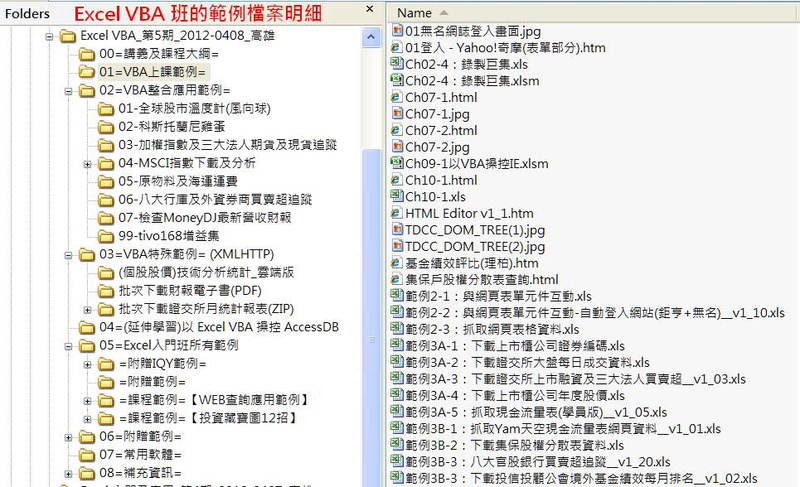Click folder icon of 02=VBA整合應用範例=
Viewport: 800px width, 487px height.
point(87,90)
